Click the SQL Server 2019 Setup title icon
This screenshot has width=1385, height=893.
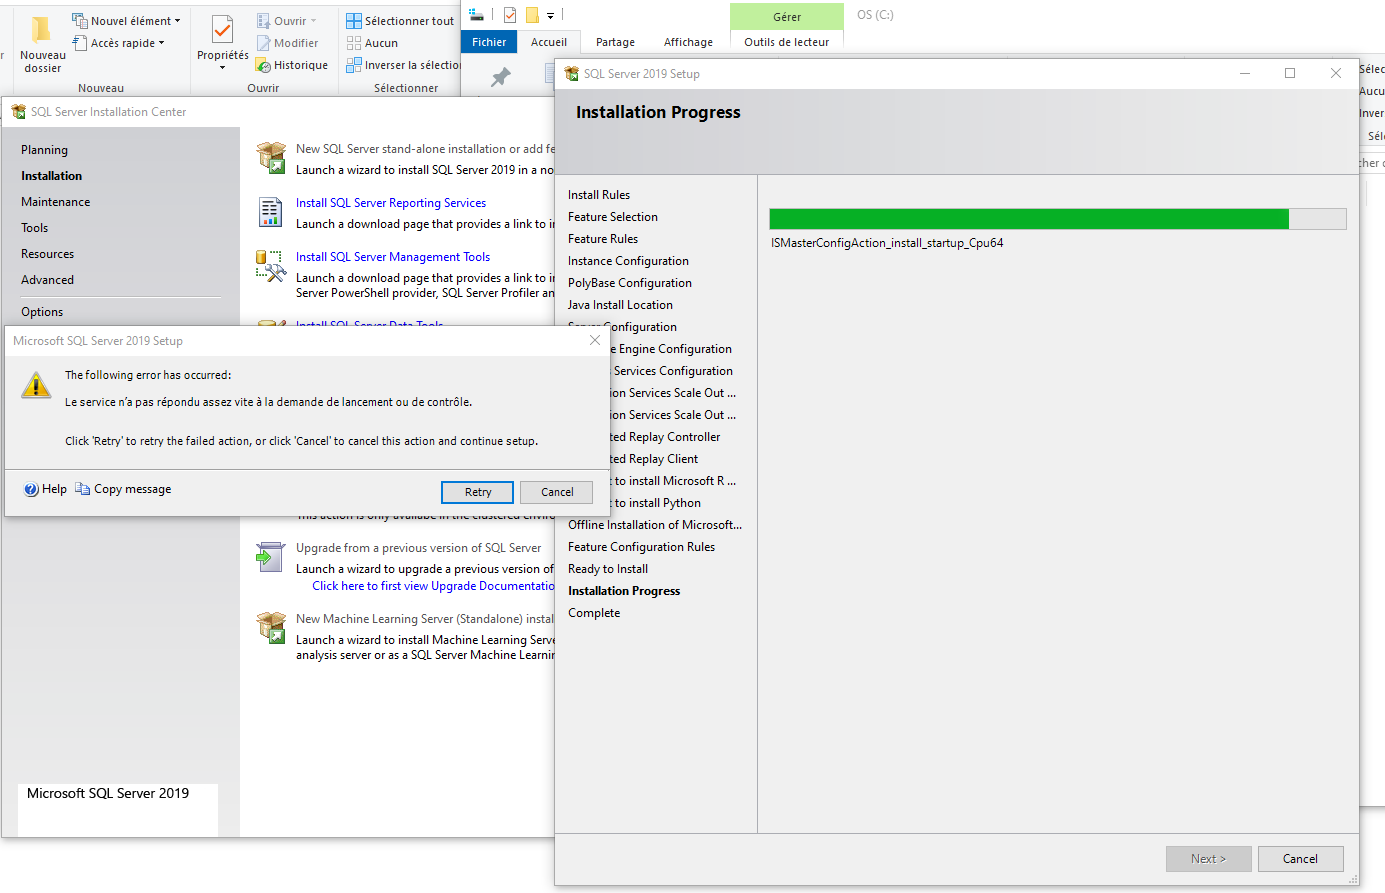[x=572, y=74]
